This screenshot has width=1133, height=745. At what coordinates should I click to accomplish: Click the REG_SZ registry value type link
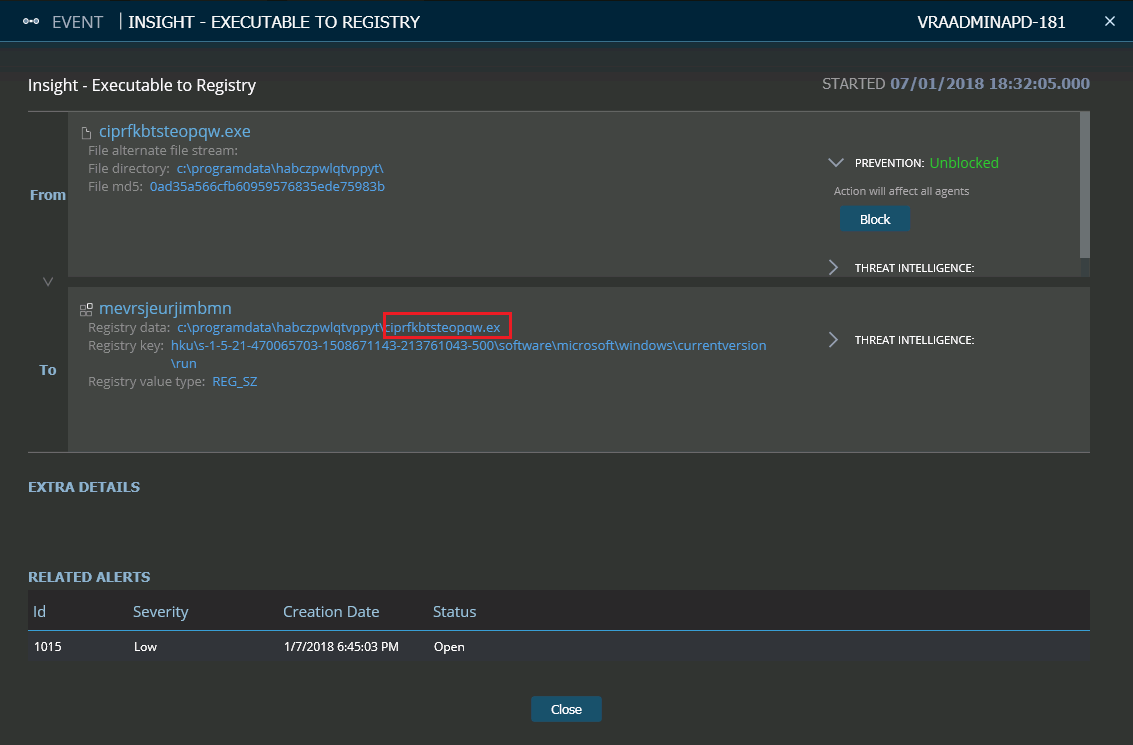point(235,381)
